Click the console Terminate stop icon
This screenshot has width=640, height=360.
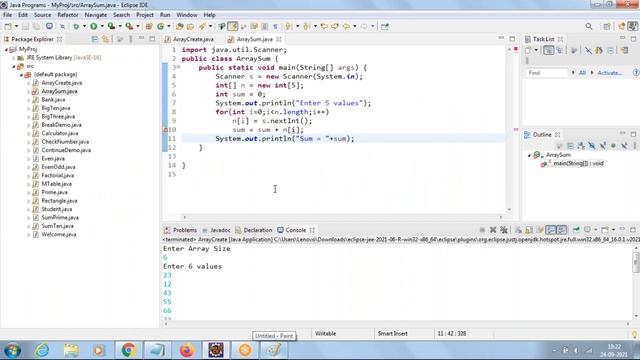pyautogui.click(x=482, y=230)
